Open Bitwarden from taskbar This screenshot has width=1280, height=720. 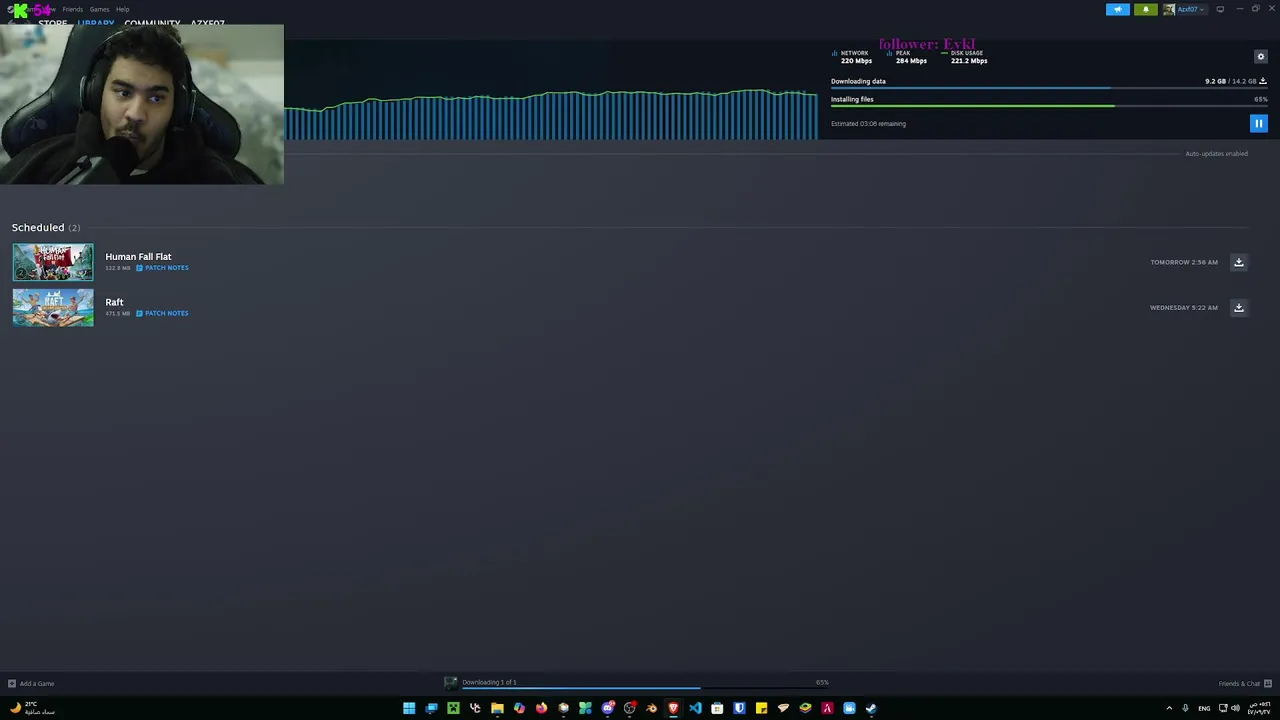tap(739, 708)
